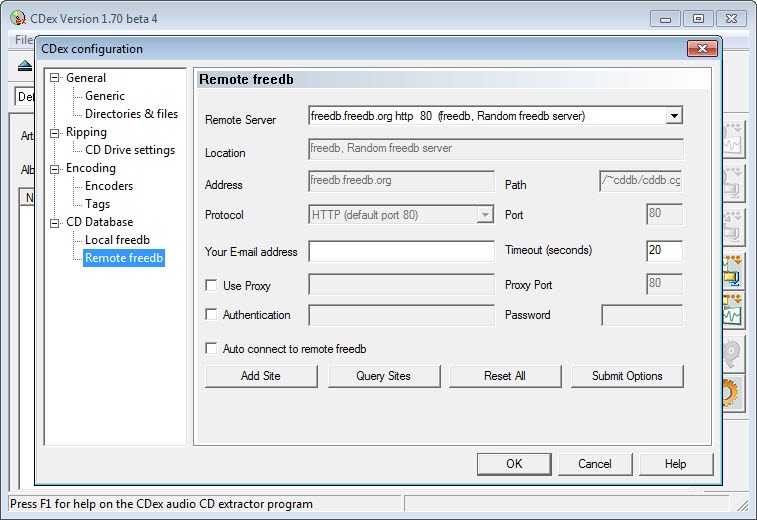Click the Remote freedb page heading
The image size is (757, 520).
(x=246, y=80)
